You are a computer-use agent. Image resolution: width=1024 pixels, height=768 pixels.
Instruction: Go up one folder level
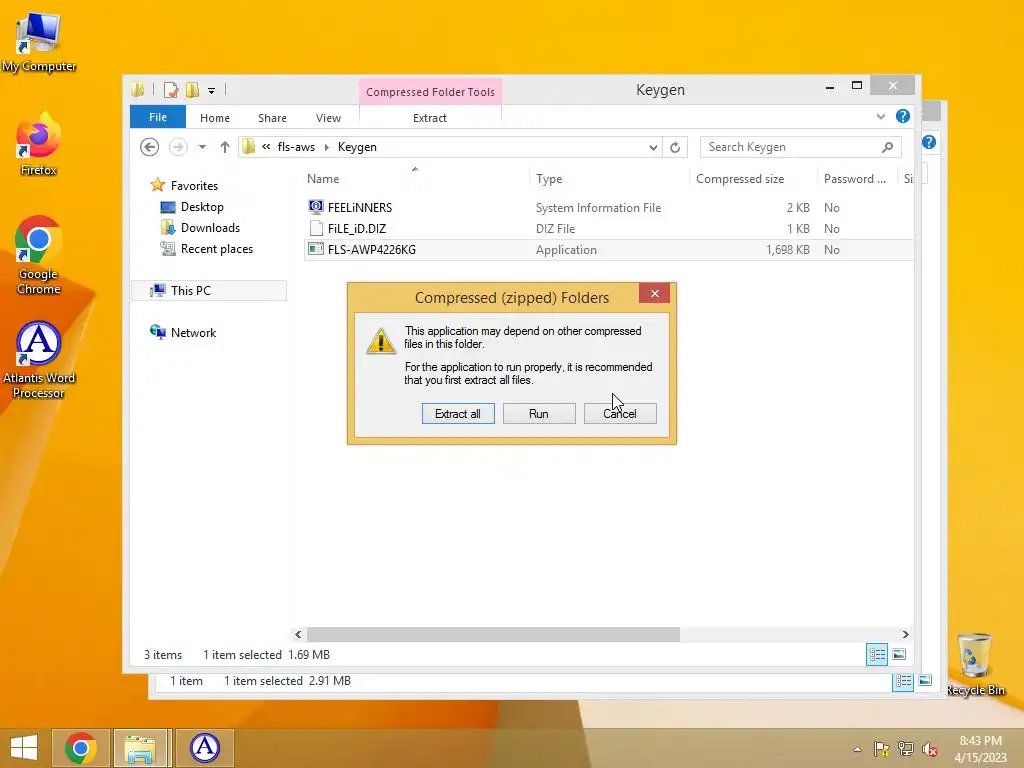225,147
